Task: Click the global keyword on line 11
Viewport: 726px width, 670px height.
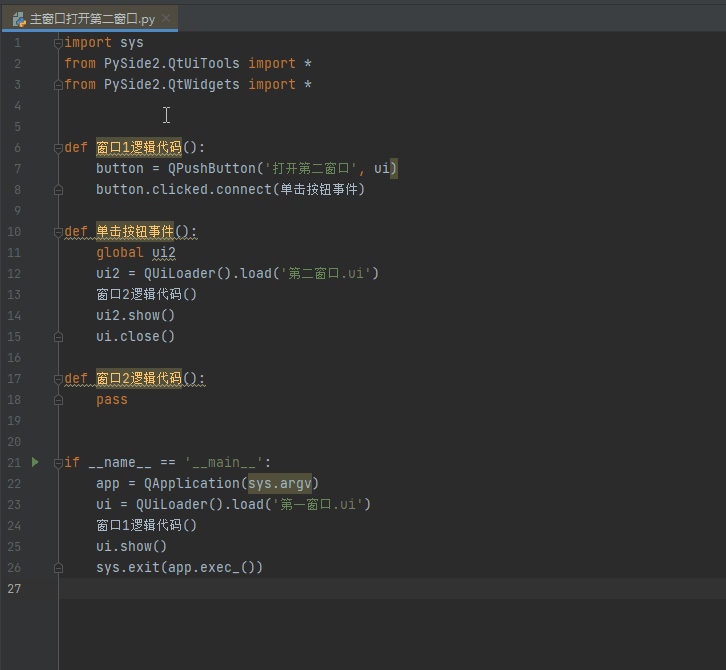Action: pos(120,253)
